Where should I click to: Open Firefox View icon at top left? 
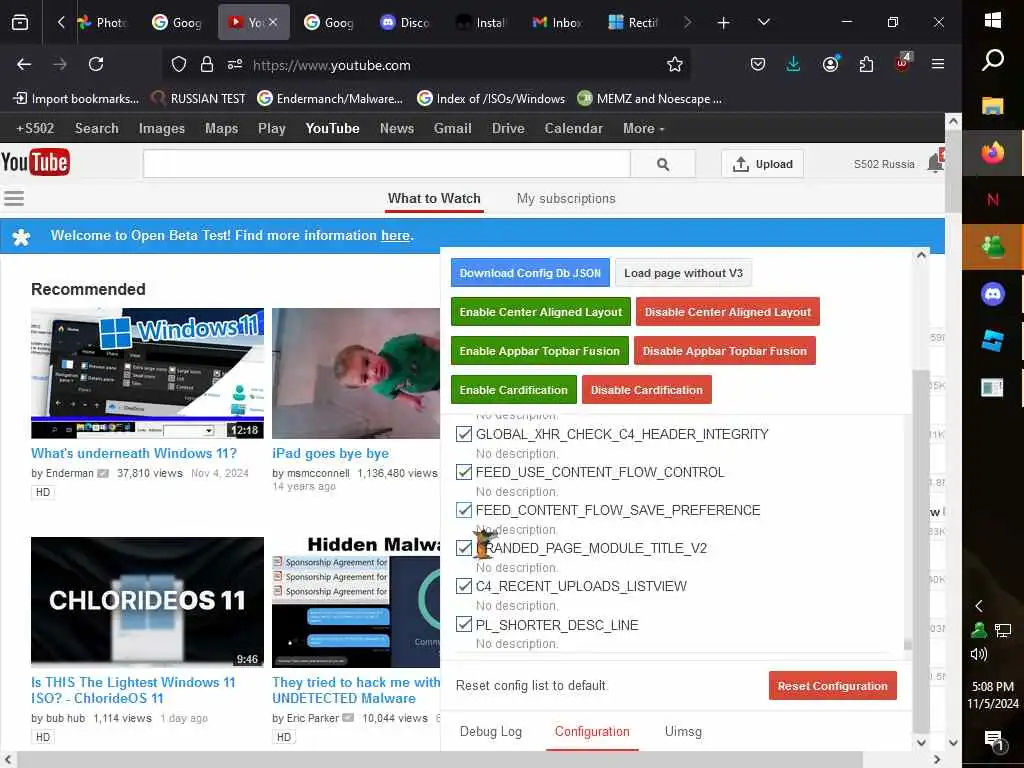[x=20, y=23]
